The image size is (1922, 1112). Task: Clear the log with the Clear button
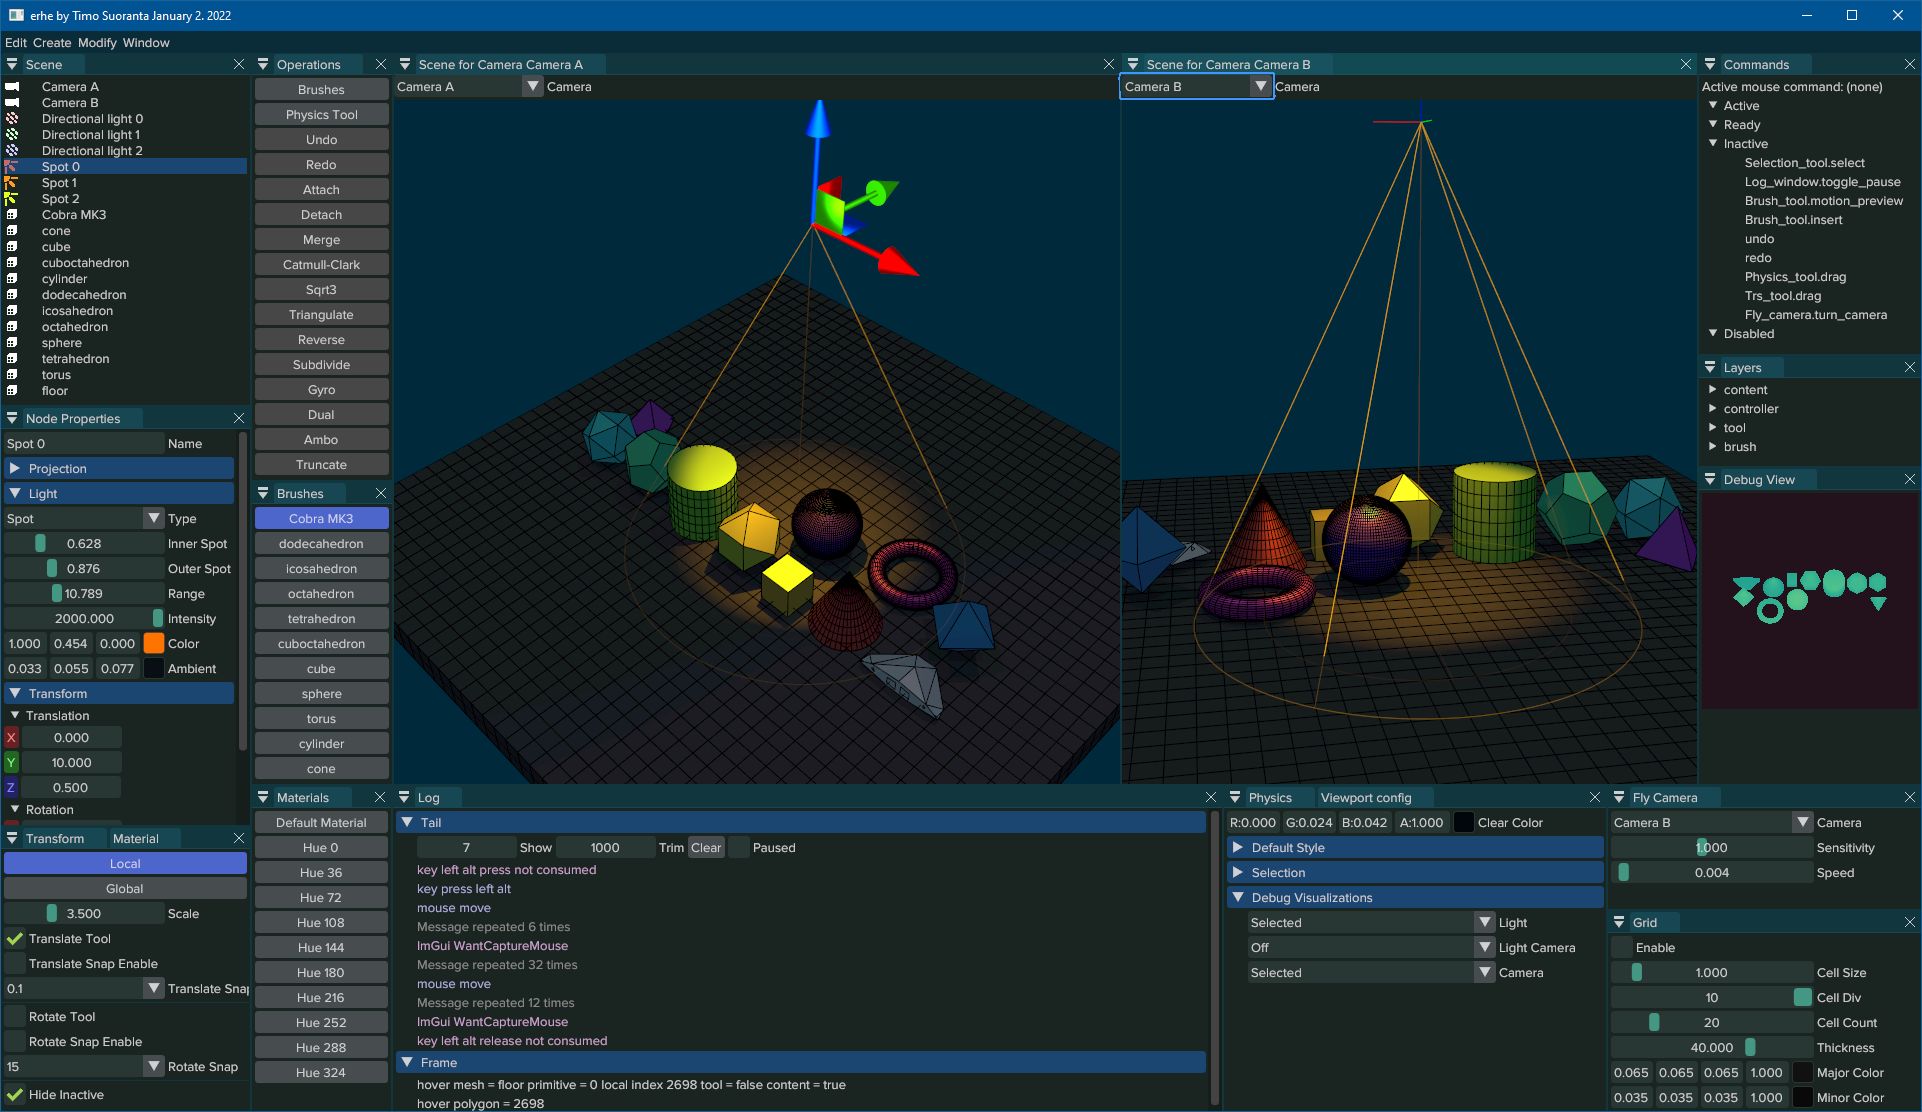(705, 848)
